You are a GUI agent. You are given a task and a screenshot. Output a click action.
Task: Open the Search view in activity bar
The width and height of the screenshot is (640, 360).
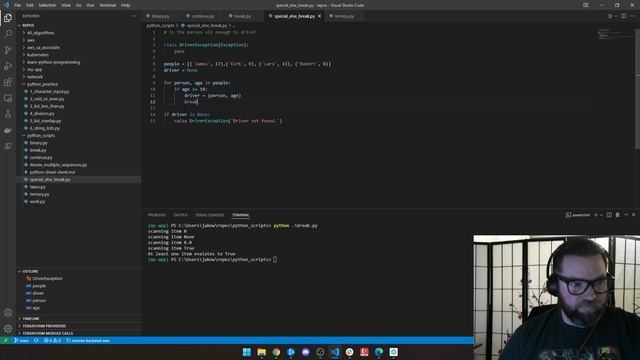8,34
